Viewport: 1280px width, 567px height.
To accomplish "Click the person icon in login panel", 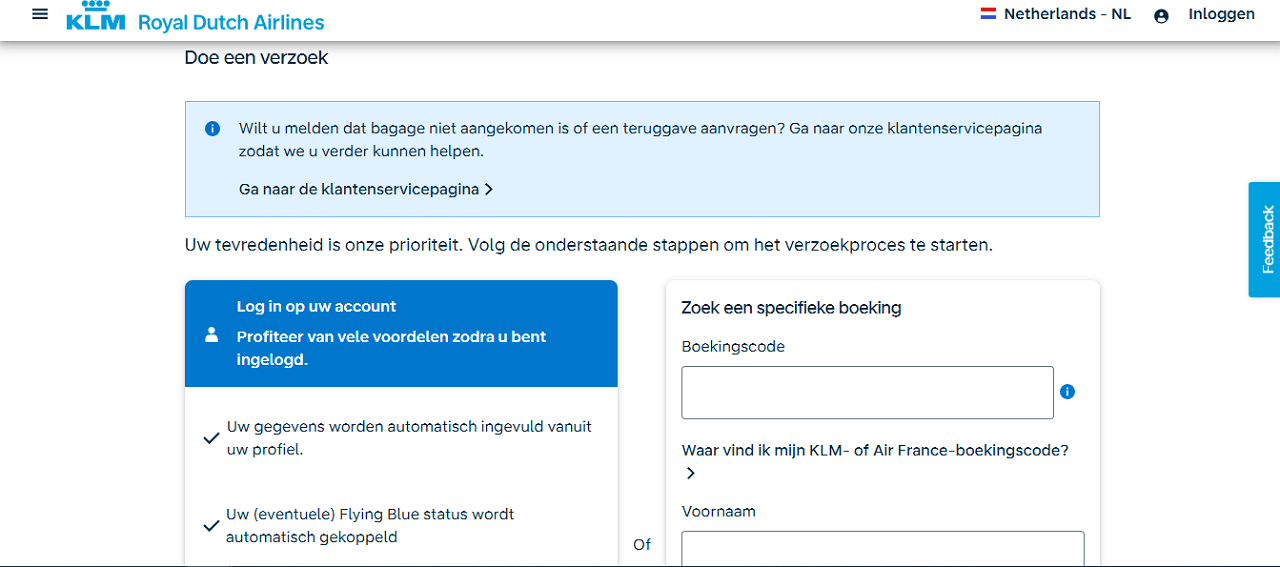I will (211, 334).
